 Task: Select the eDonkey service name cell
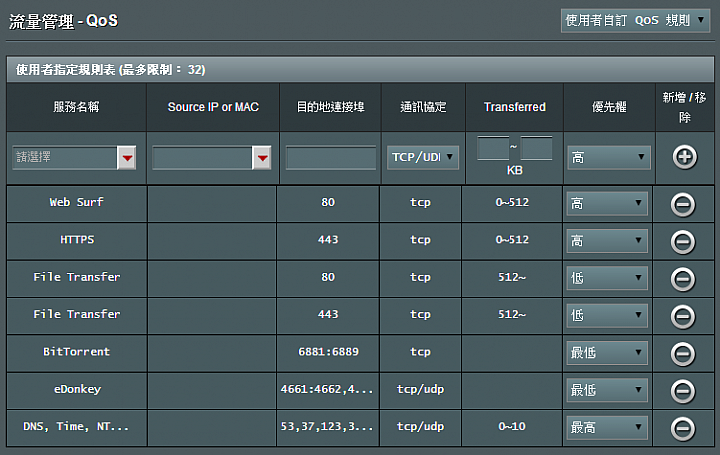tap(77, 391)
